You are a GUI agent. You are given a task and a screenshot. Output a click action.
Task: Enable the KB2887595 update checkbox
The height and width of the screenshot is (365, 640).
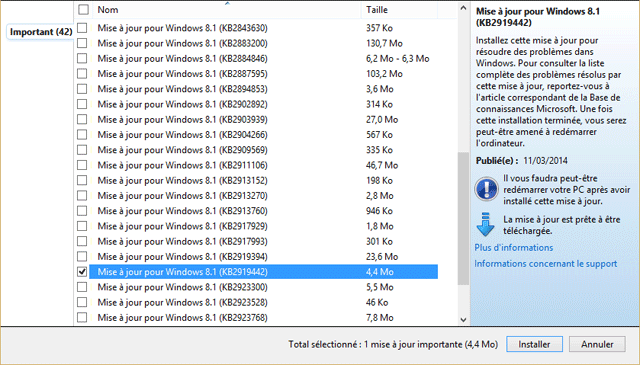82,73
